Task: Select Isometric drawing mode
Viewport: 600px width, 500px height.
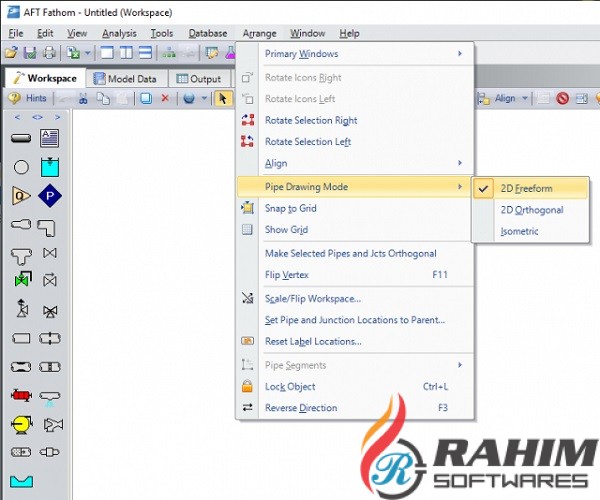Action: click(x=530, y=231)
